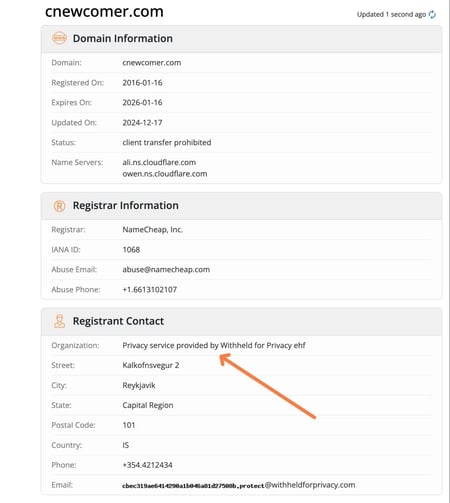Click the Domain Information globe icon
The height and width of the screenshot is (503, 450).
point(59,38)
